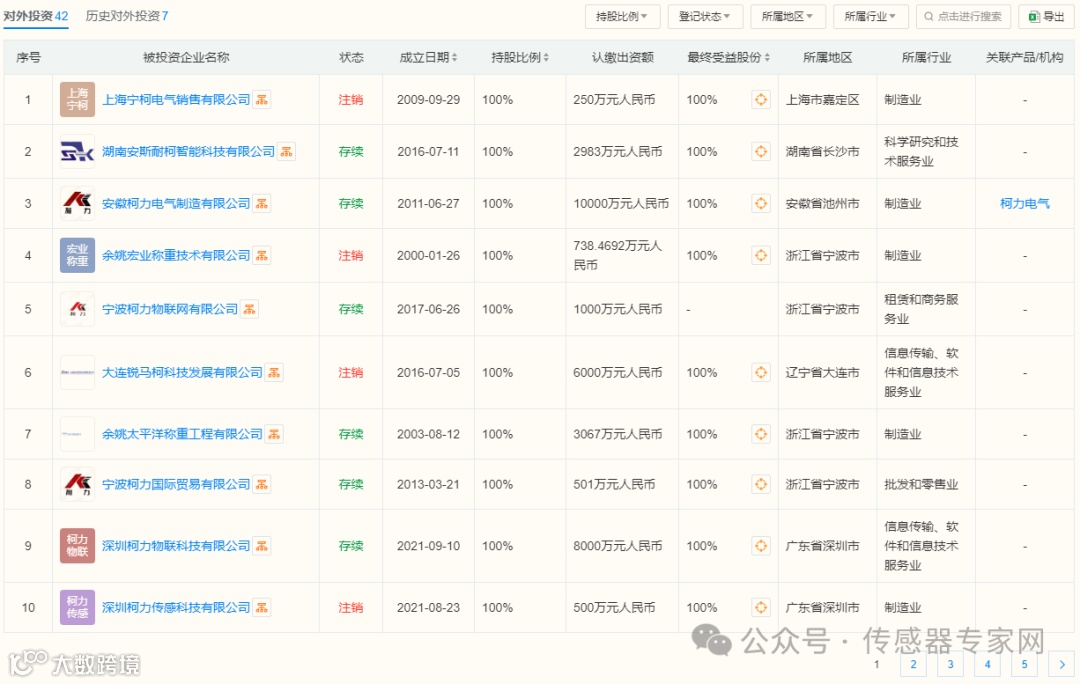Select the 2009-09-29 date cell
This screenshot has height=684, width=1080.
coord(428,100)
